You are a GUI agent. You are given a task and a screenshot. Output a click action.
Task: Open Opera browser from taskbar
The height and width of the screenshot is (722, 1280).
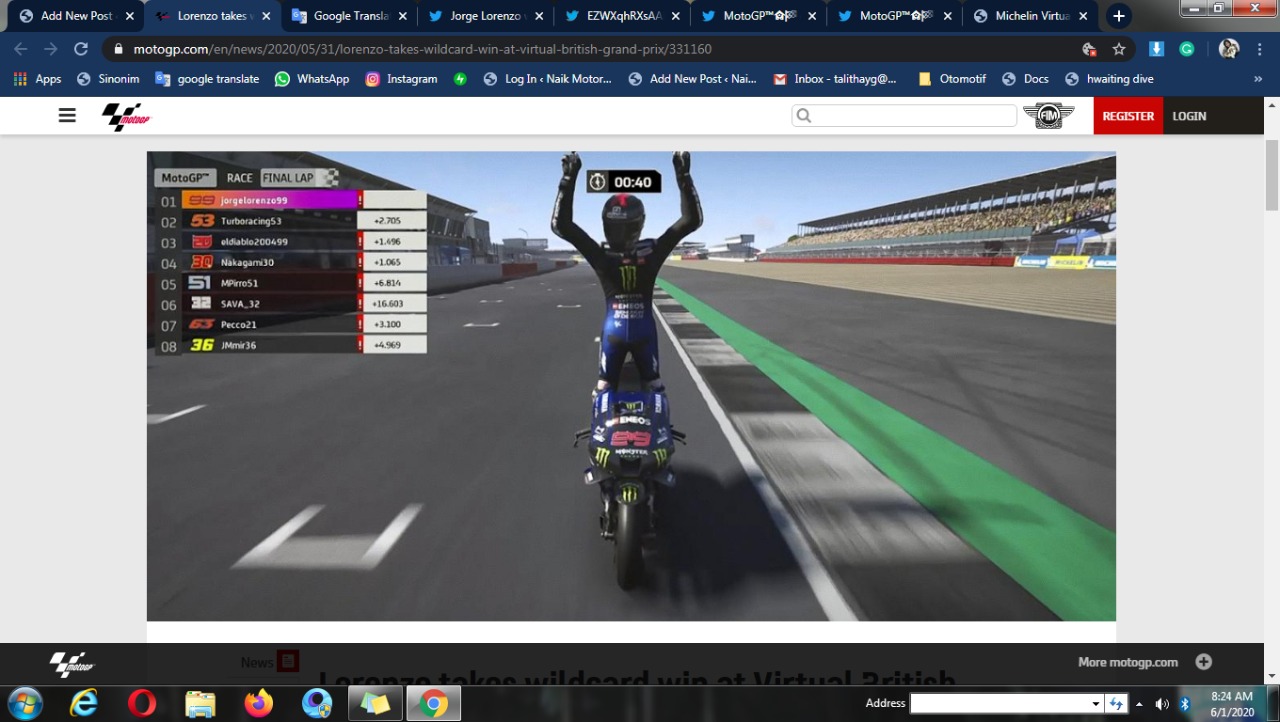142,703
